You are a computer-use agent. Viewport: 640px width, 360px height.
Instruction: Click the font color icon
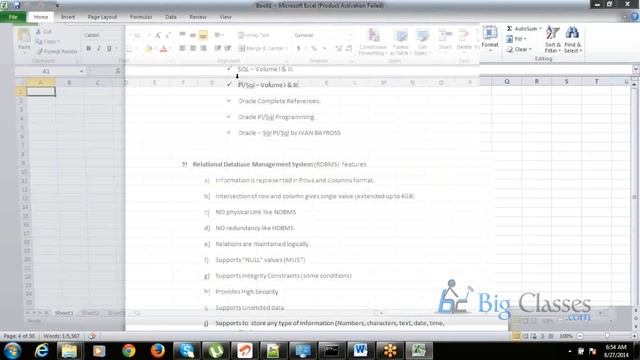pos(163,49)
